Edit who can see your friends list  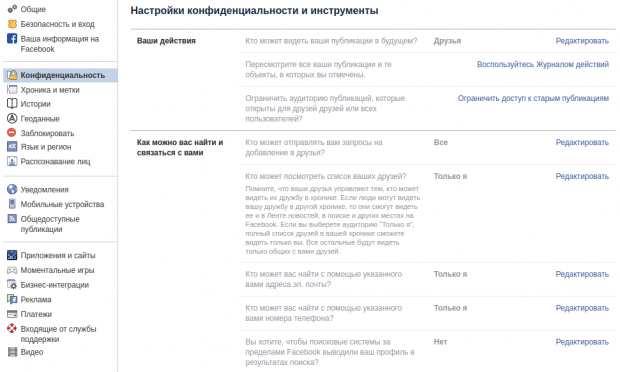tap(582, 176)
